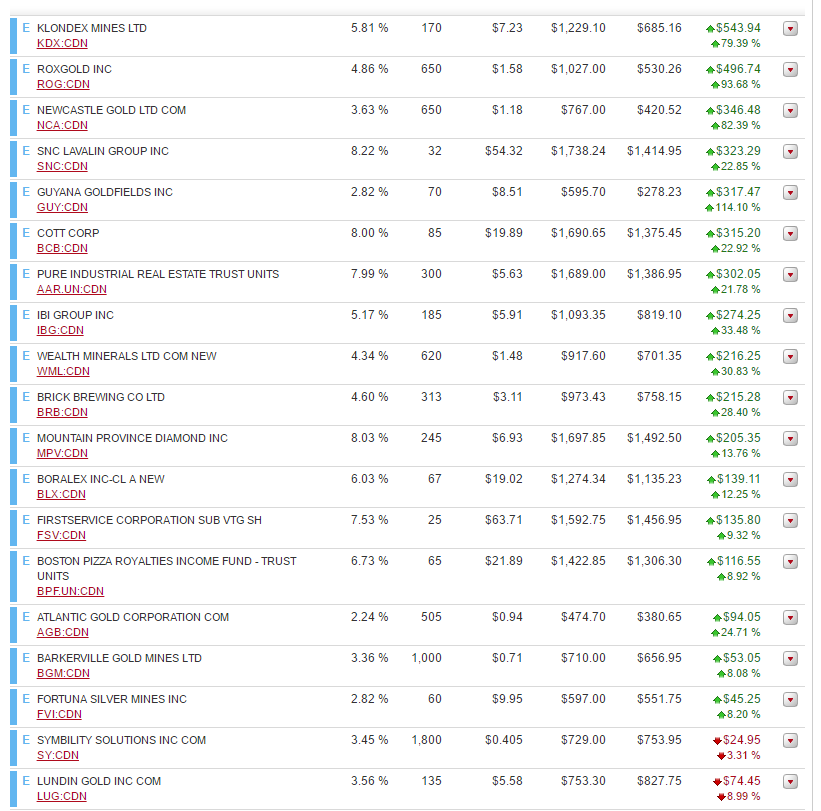The height and width of the screenshot is (811, 821).
Task: Open dropdown menu for Klondex Mines row
Action: (790, 28)
